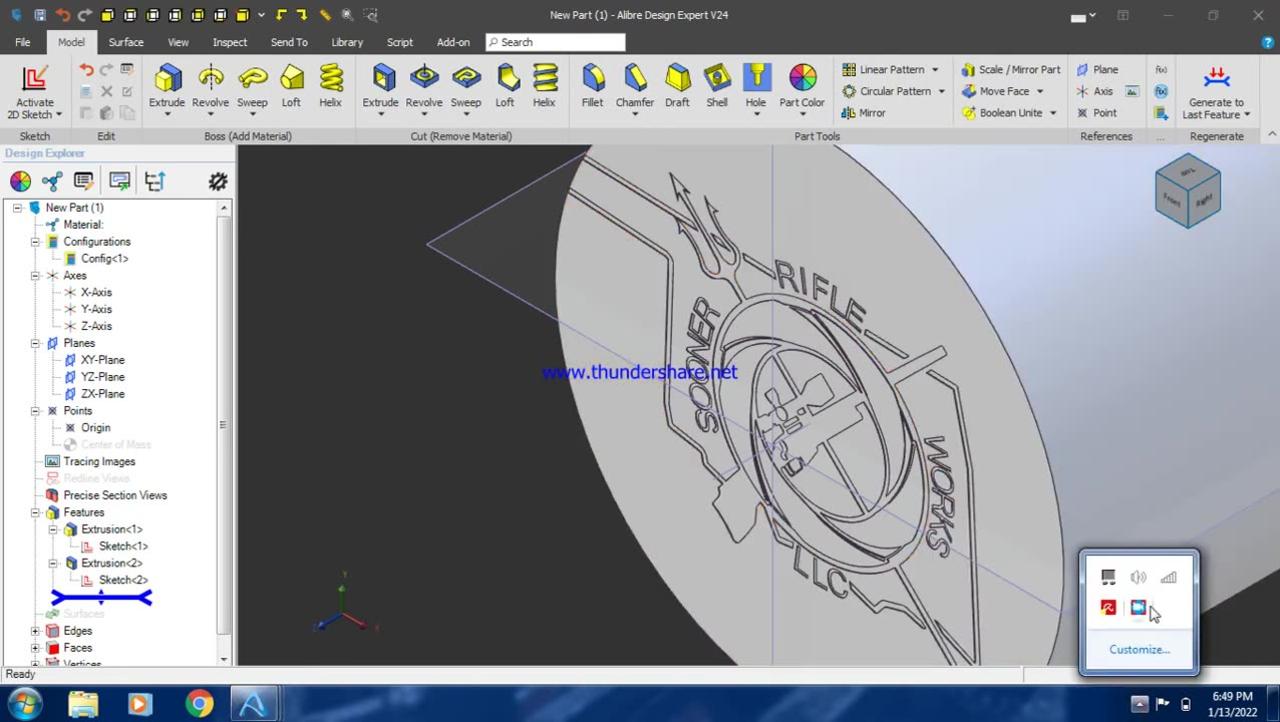Open Design Explorer settings gear icon

tap(217, 181)
